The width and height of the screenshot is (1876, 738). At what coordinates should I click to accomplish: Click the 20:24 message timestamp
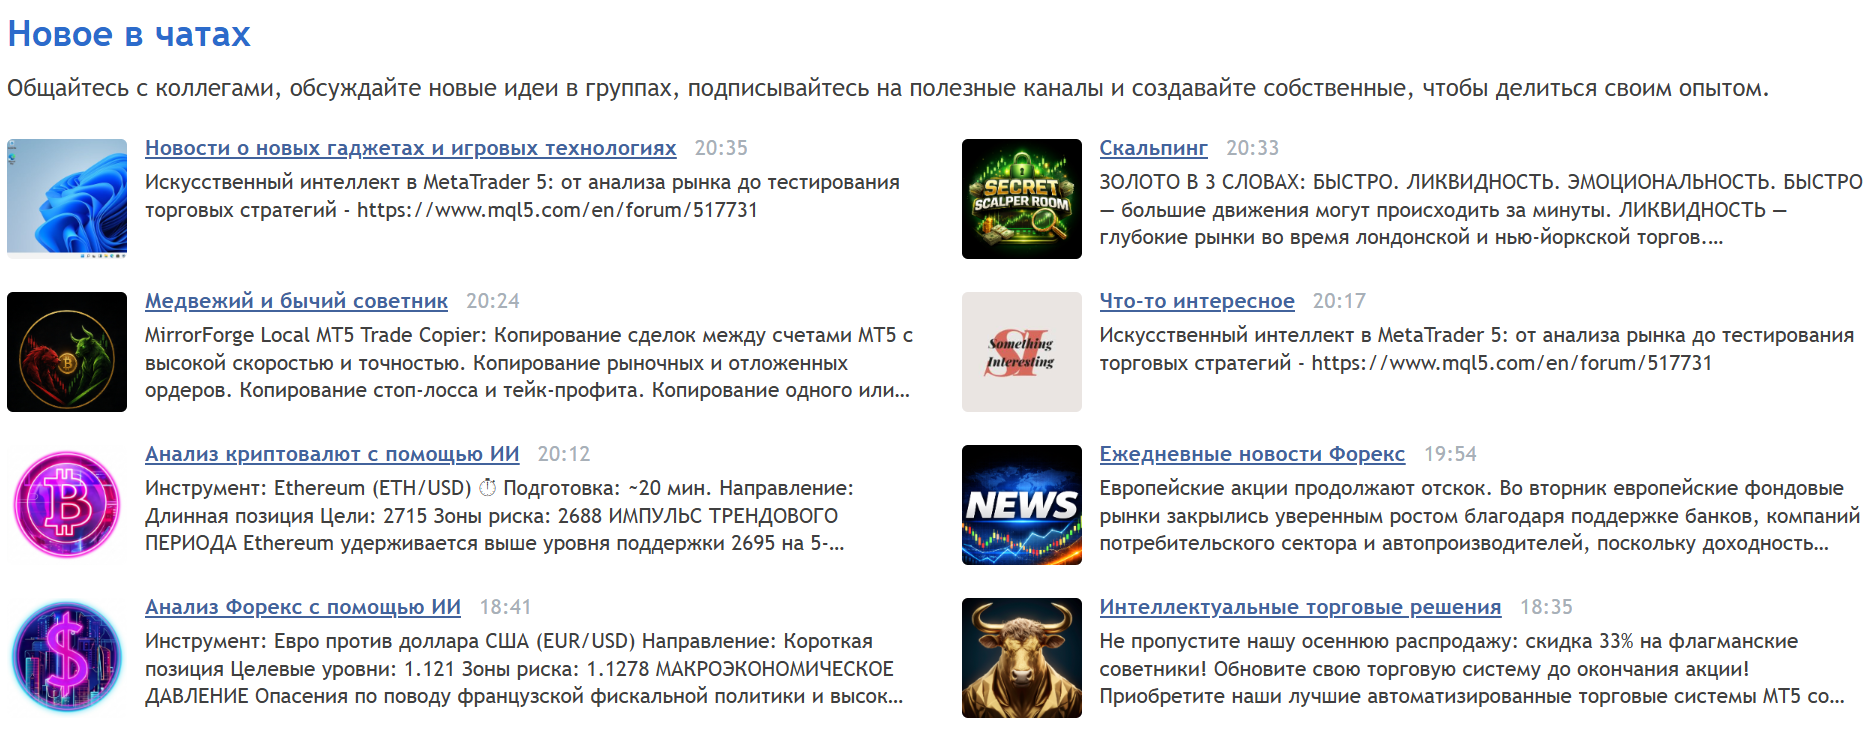[x=493, y=301]
